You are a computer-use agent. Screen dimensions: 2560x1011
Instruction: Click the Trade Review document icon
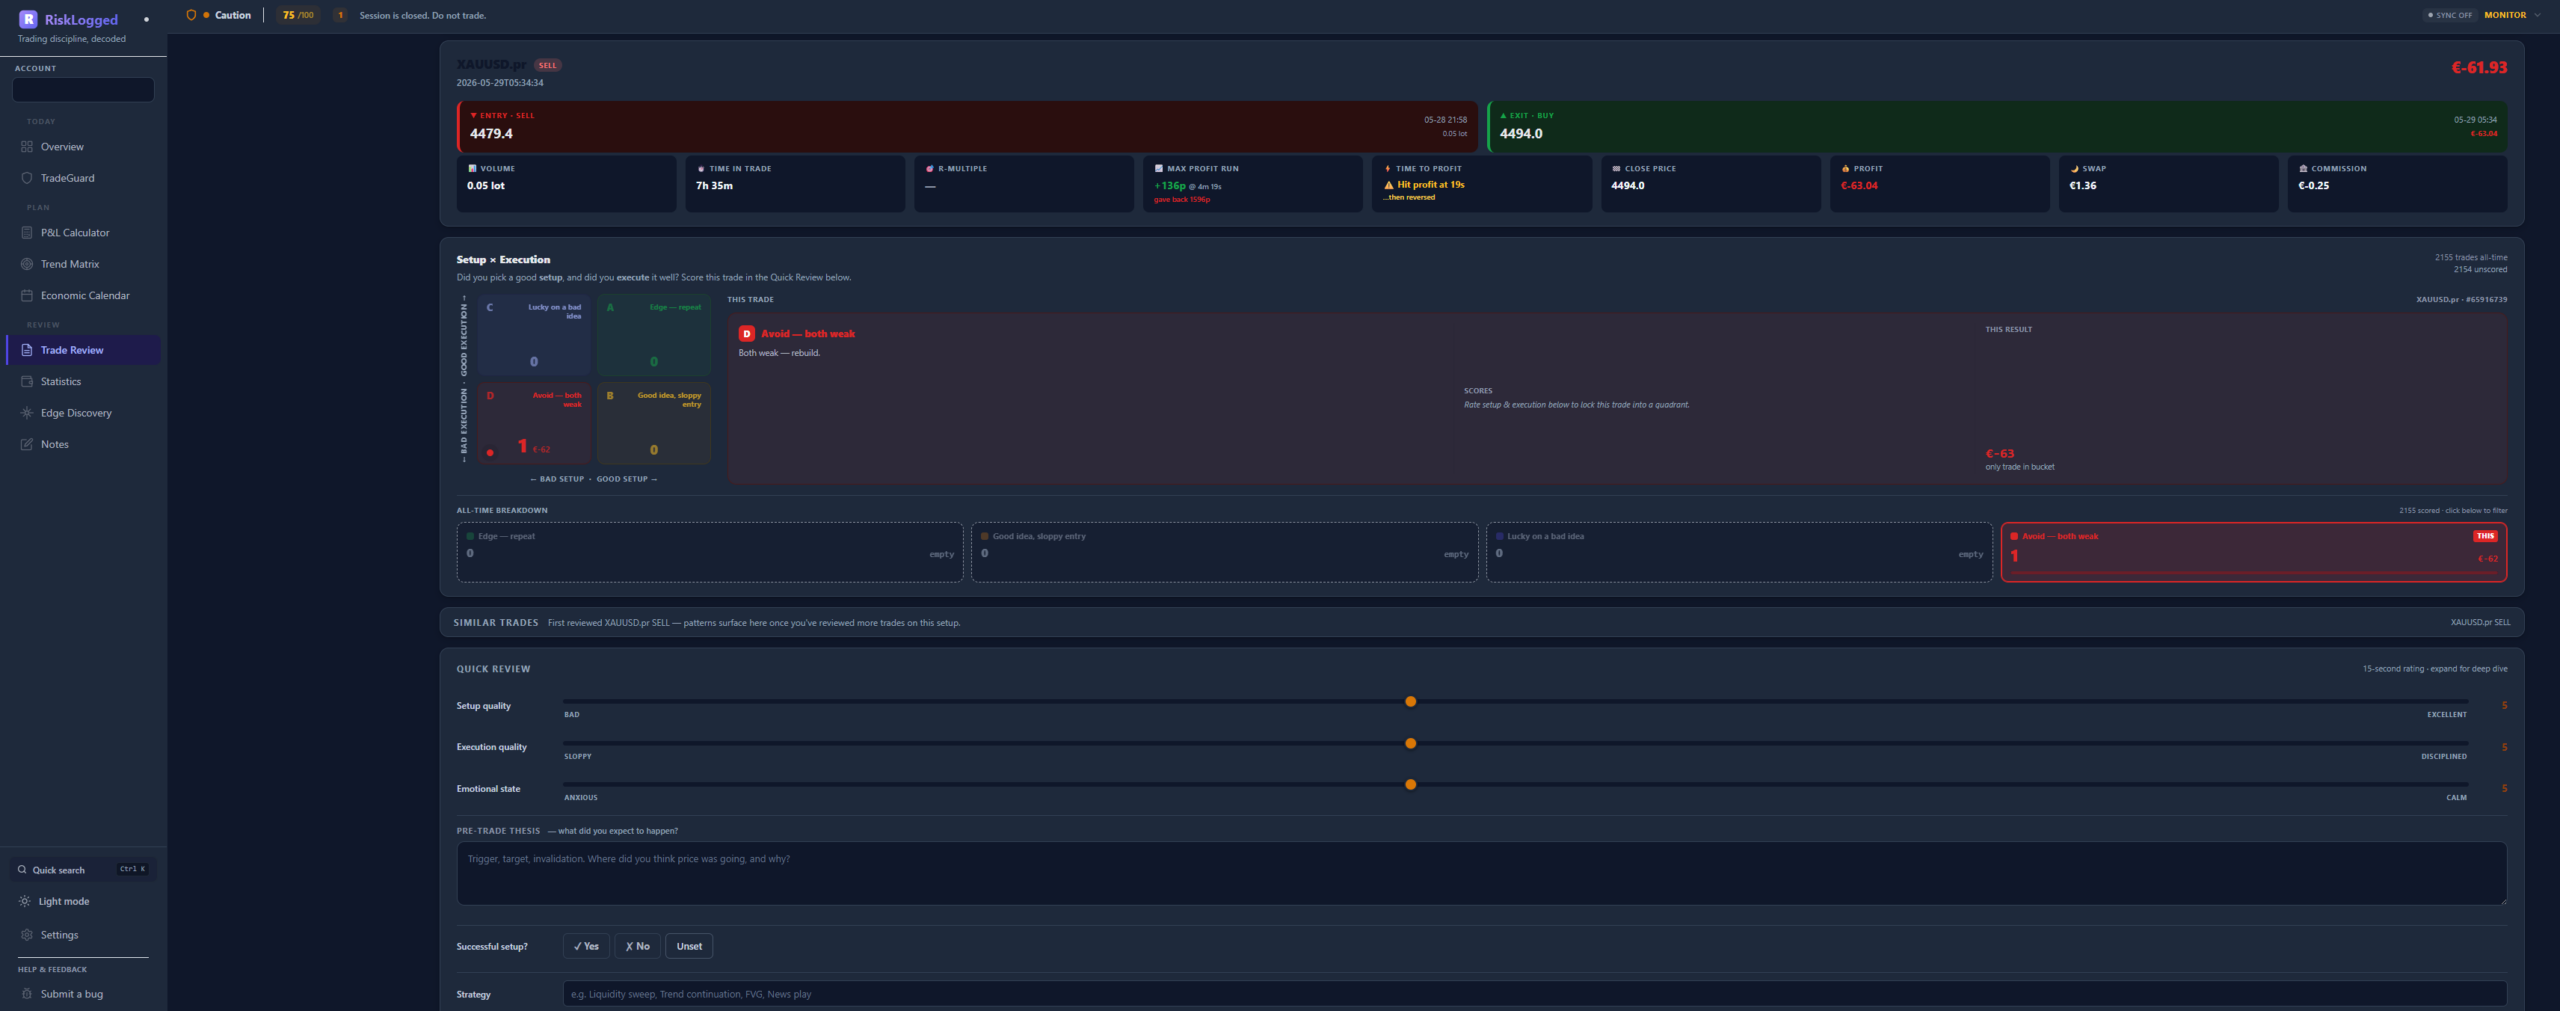(27, 350)
